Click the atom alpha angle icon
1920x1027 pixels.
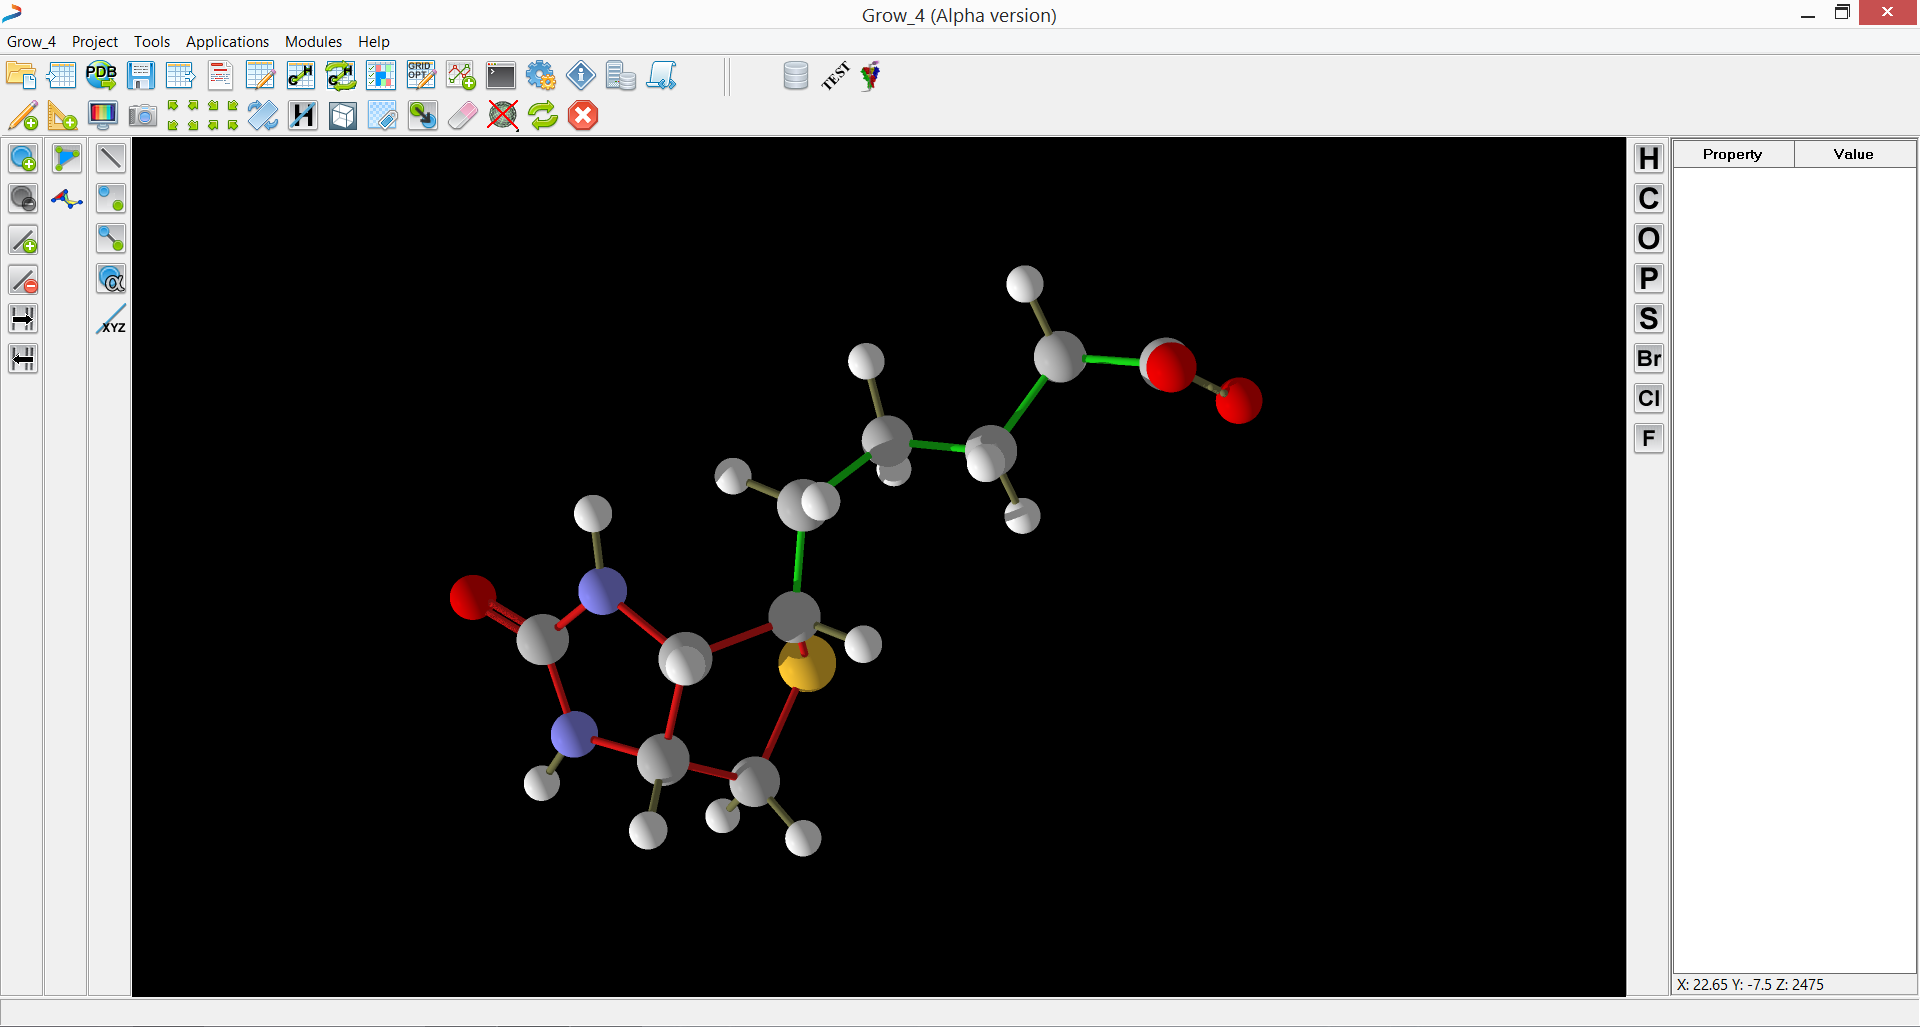point(111,279)
